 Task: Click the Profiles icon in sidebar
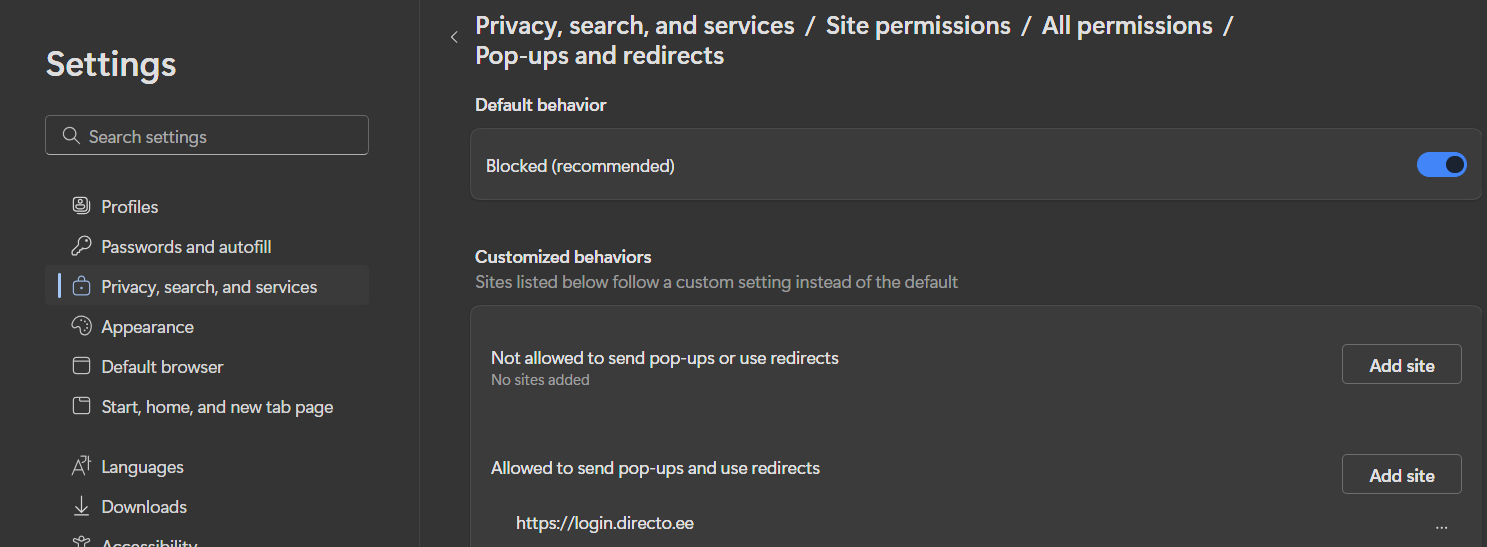tap(81, 206)
